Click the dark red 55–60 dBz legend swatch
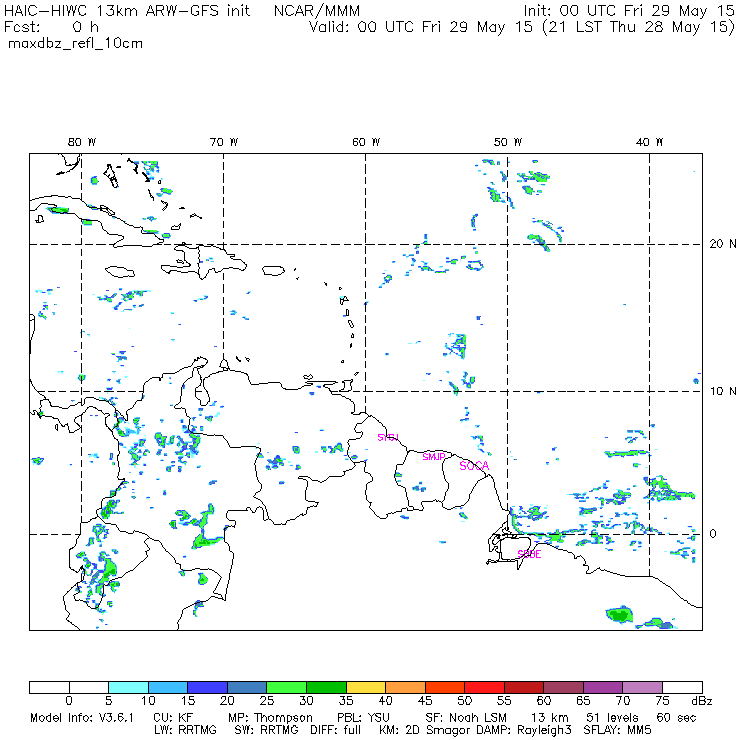Image resolution: width=740 pixels, height=740 pixels. [x=524, y=687]
